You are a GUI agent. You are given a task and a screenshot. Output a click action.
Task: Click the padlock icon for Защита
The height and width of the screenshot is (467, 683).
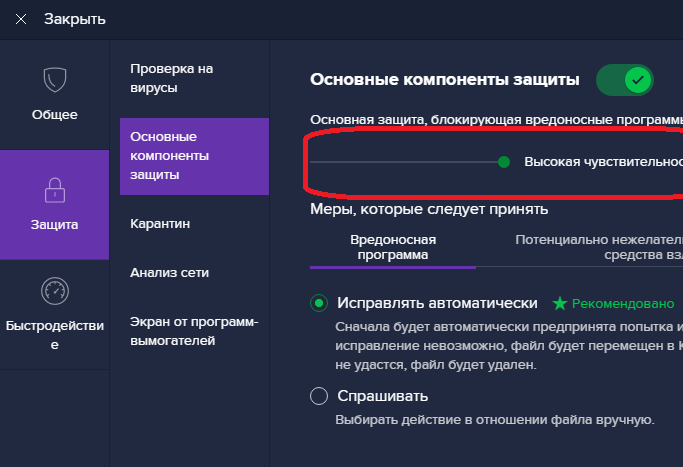54,189
